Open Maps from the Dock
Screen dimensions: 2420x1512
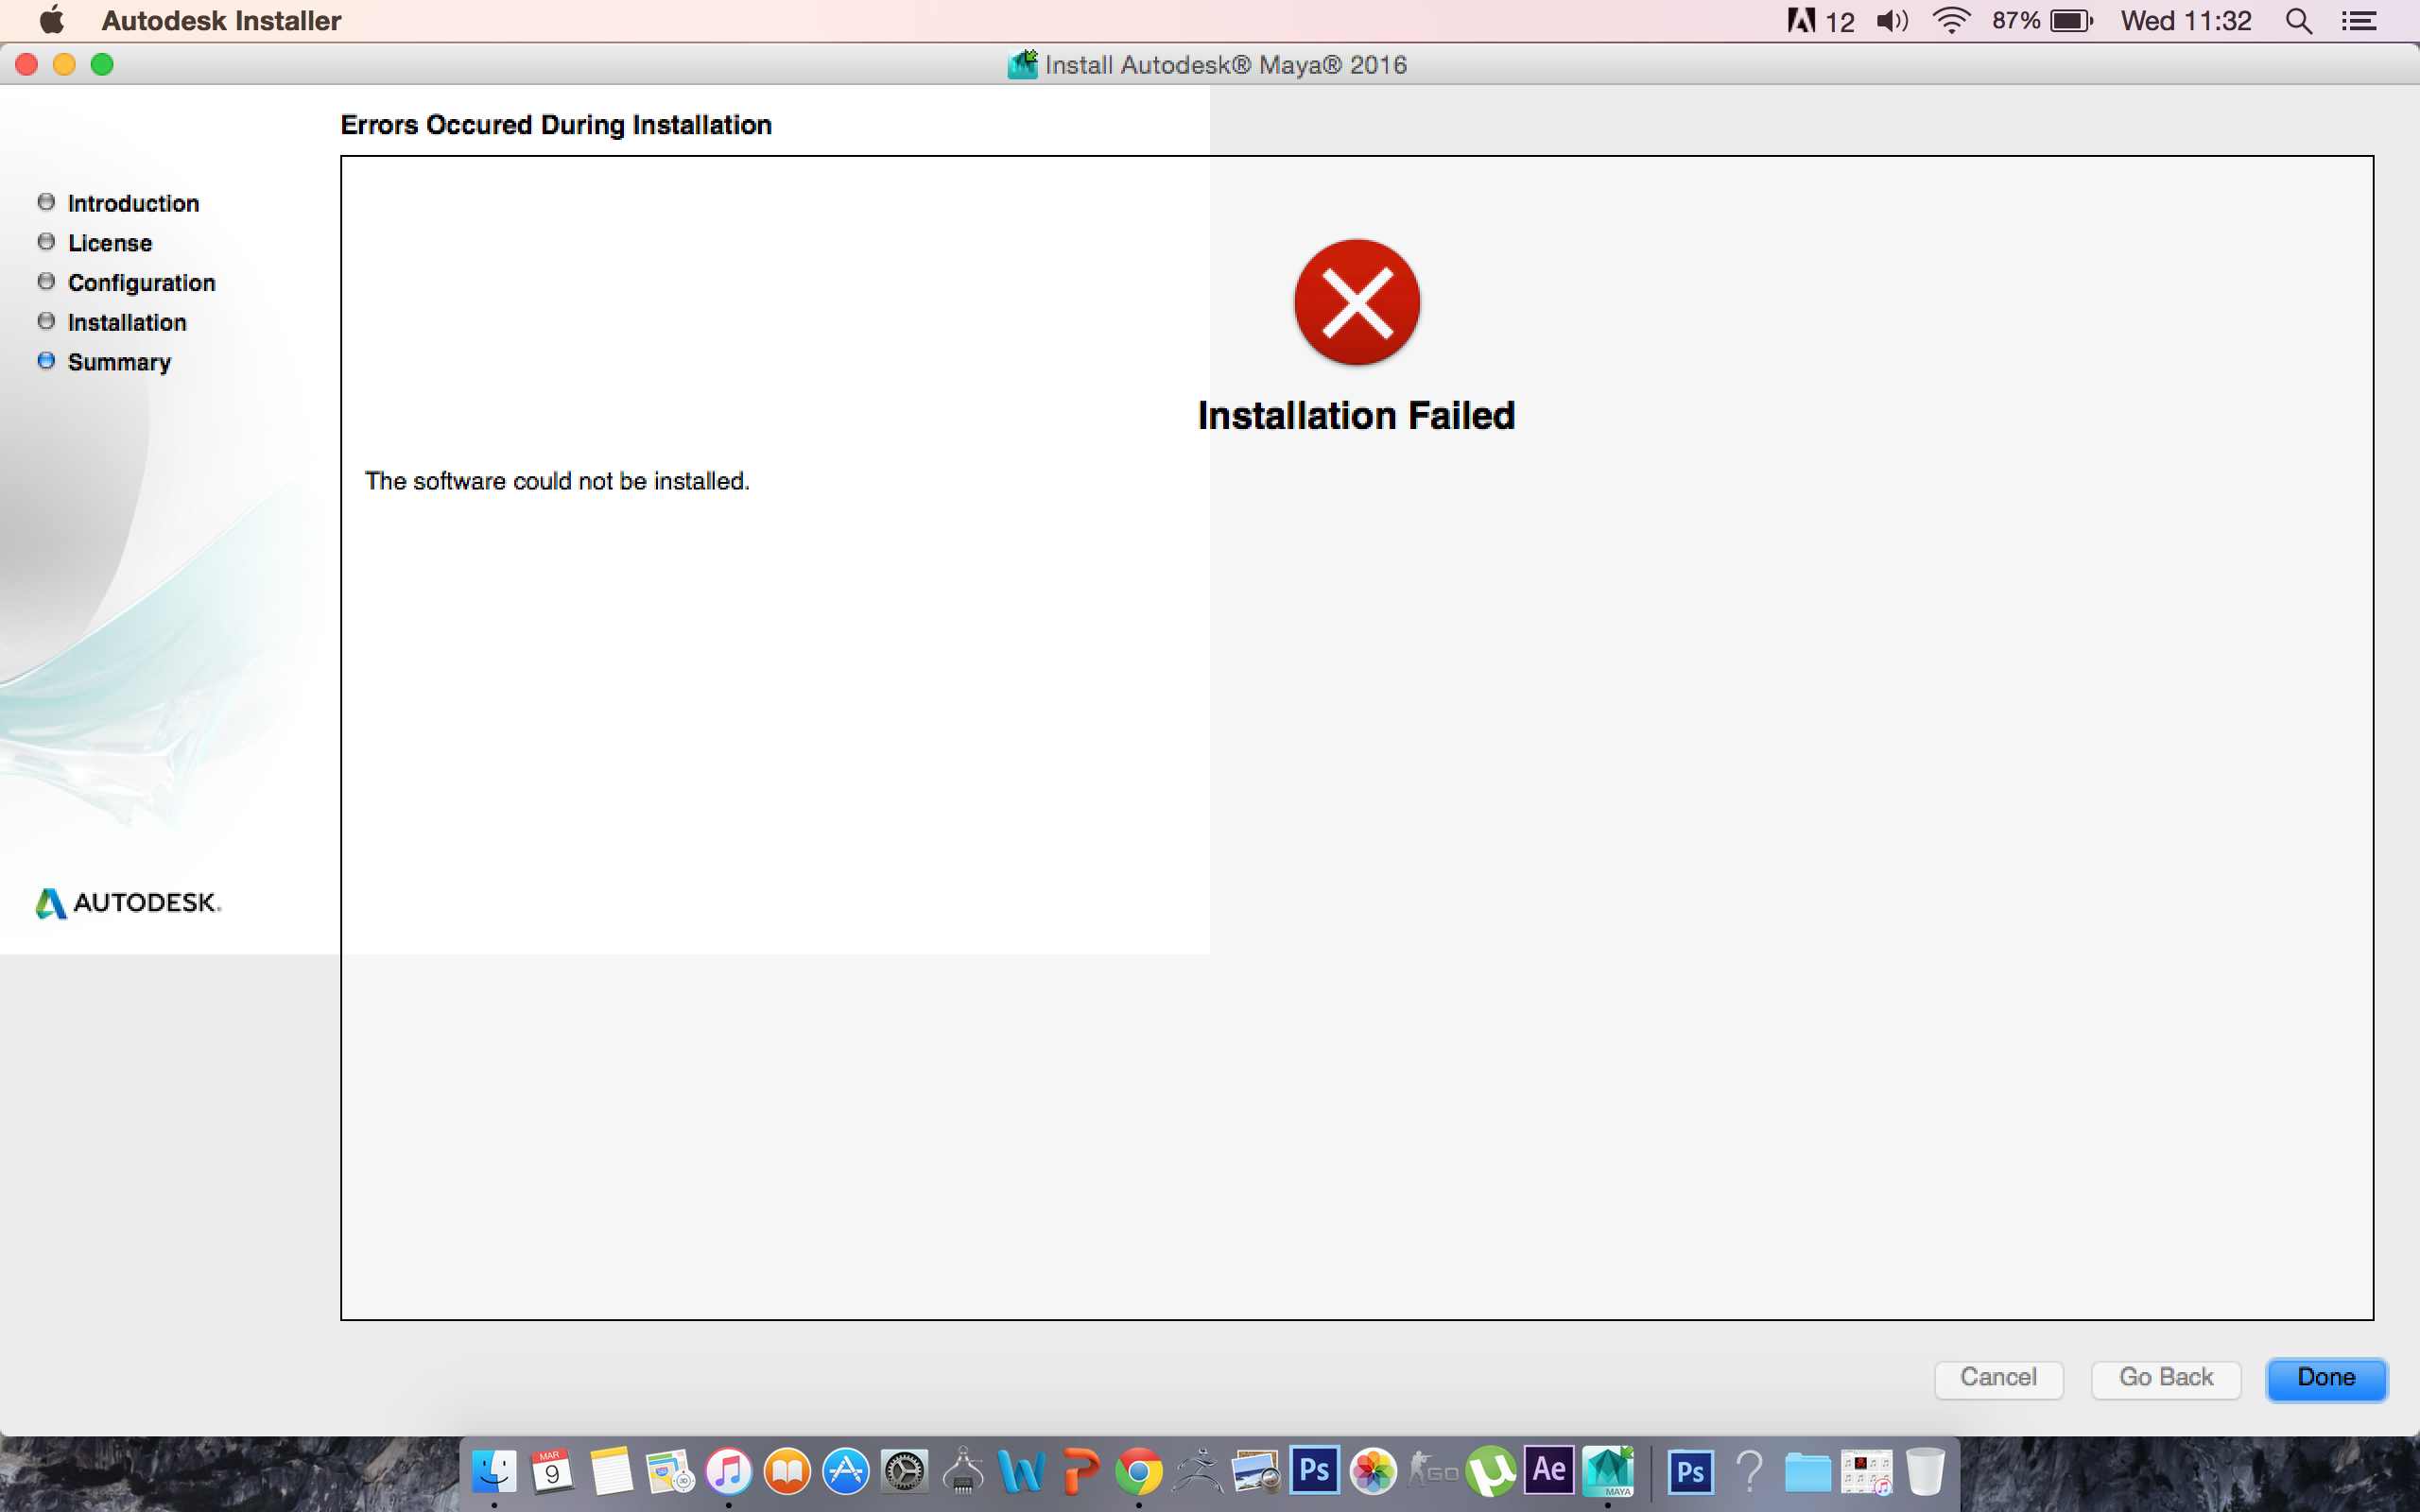tap(670, 1472)
